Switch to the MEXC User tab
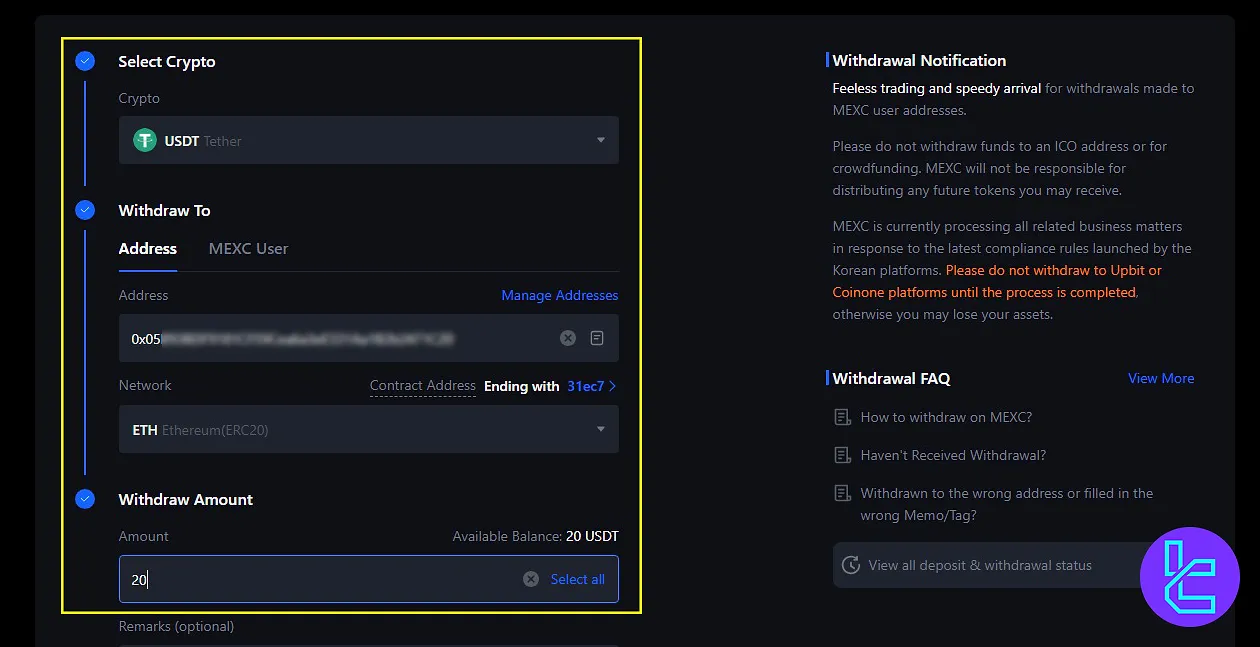The image size is (1260, 647). [x=248, y=249]
